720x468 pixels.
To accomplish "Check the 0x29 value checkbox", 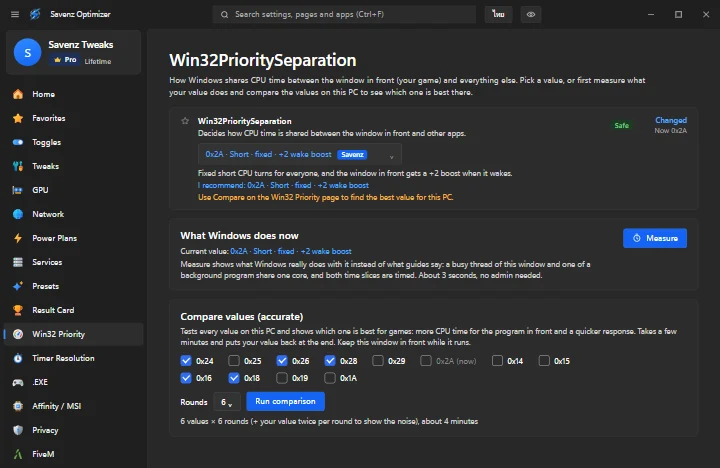I will 378,361.
